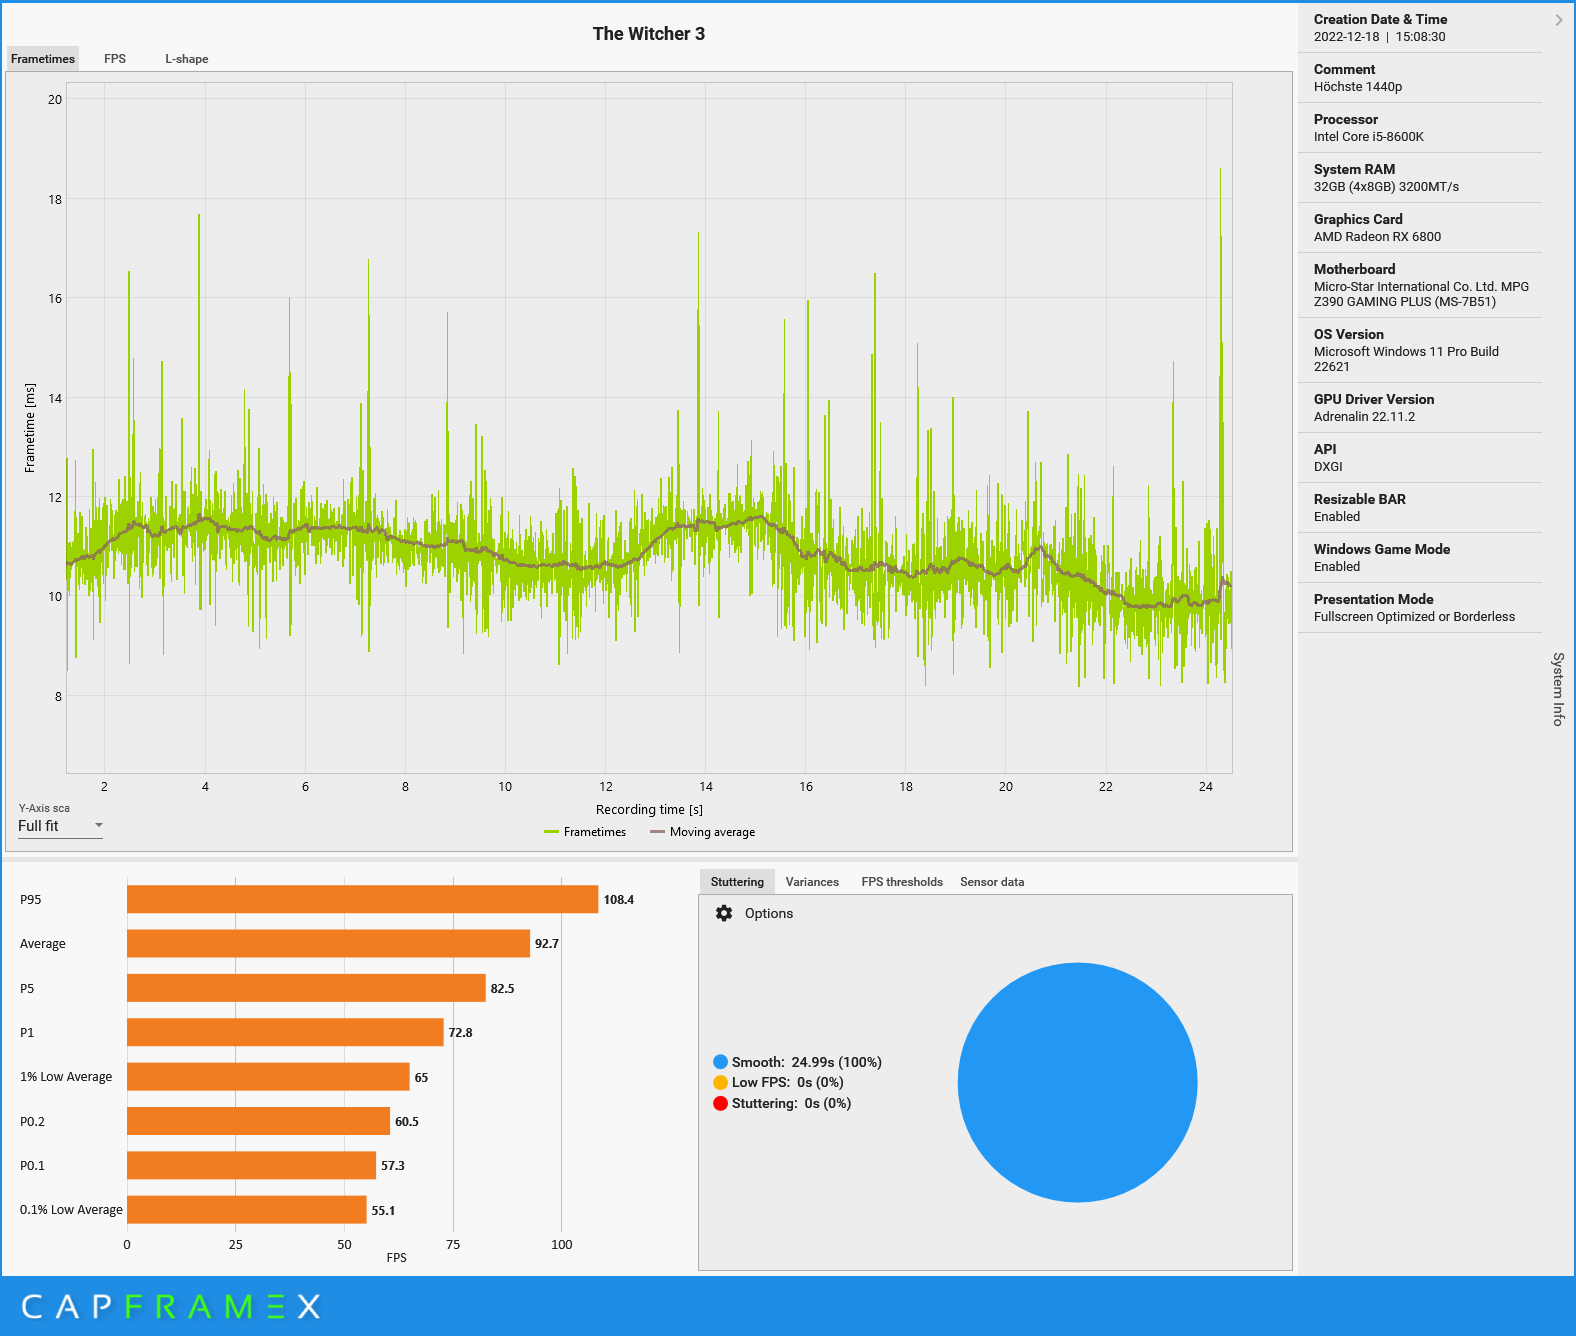Image resolution: width=1576 pixels, height=1336 pixels.
Task: Click the P95 bar in FPS chart
Action: (362, 899)
